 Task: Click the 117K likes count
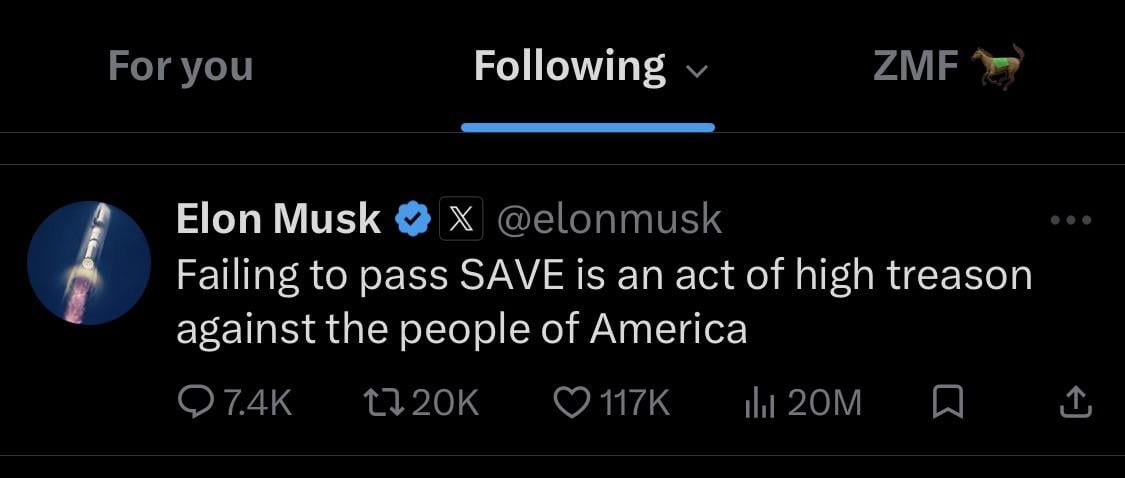[x=634, y=402]
